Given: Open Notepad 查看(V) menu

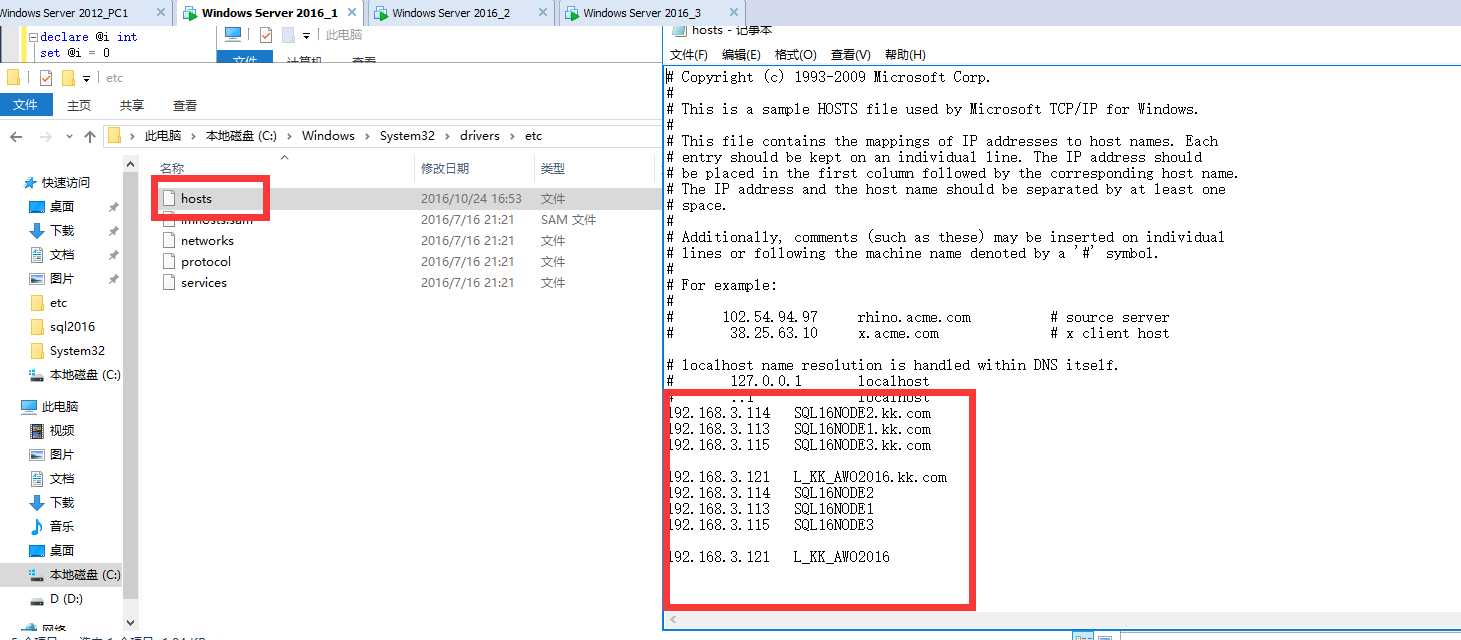Looking at the screenshot, I should tap(851, 55).
